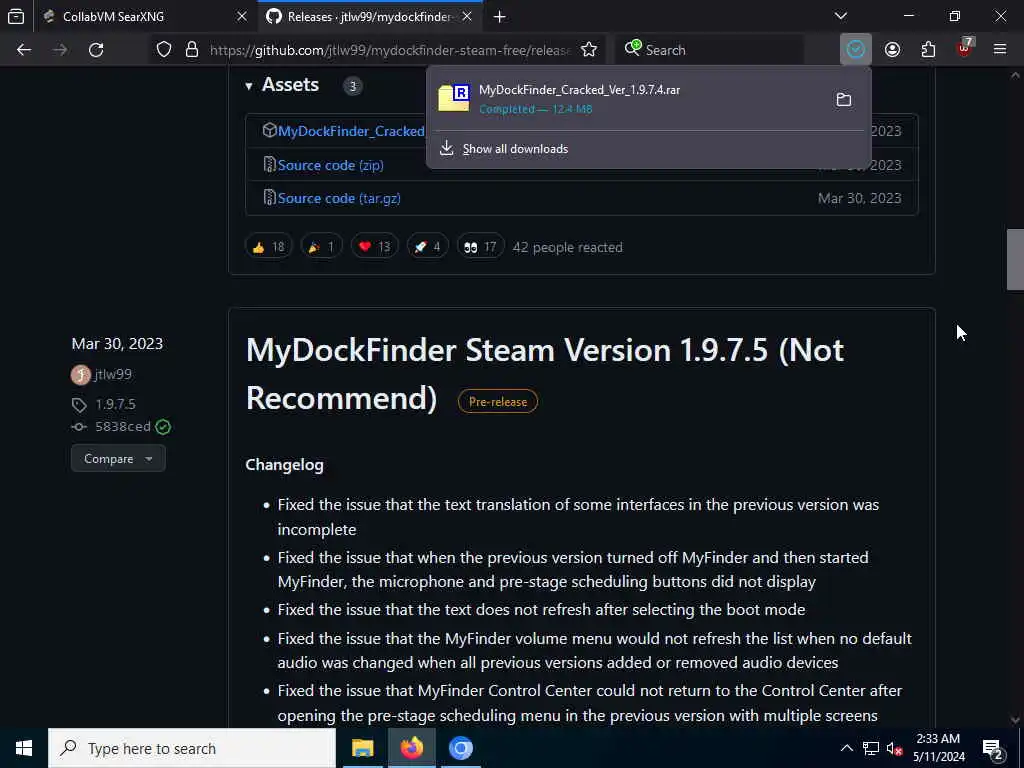Open the list all tabs dropdown arrow
This screenshot has height=768, width=1024.
[840, 16]
